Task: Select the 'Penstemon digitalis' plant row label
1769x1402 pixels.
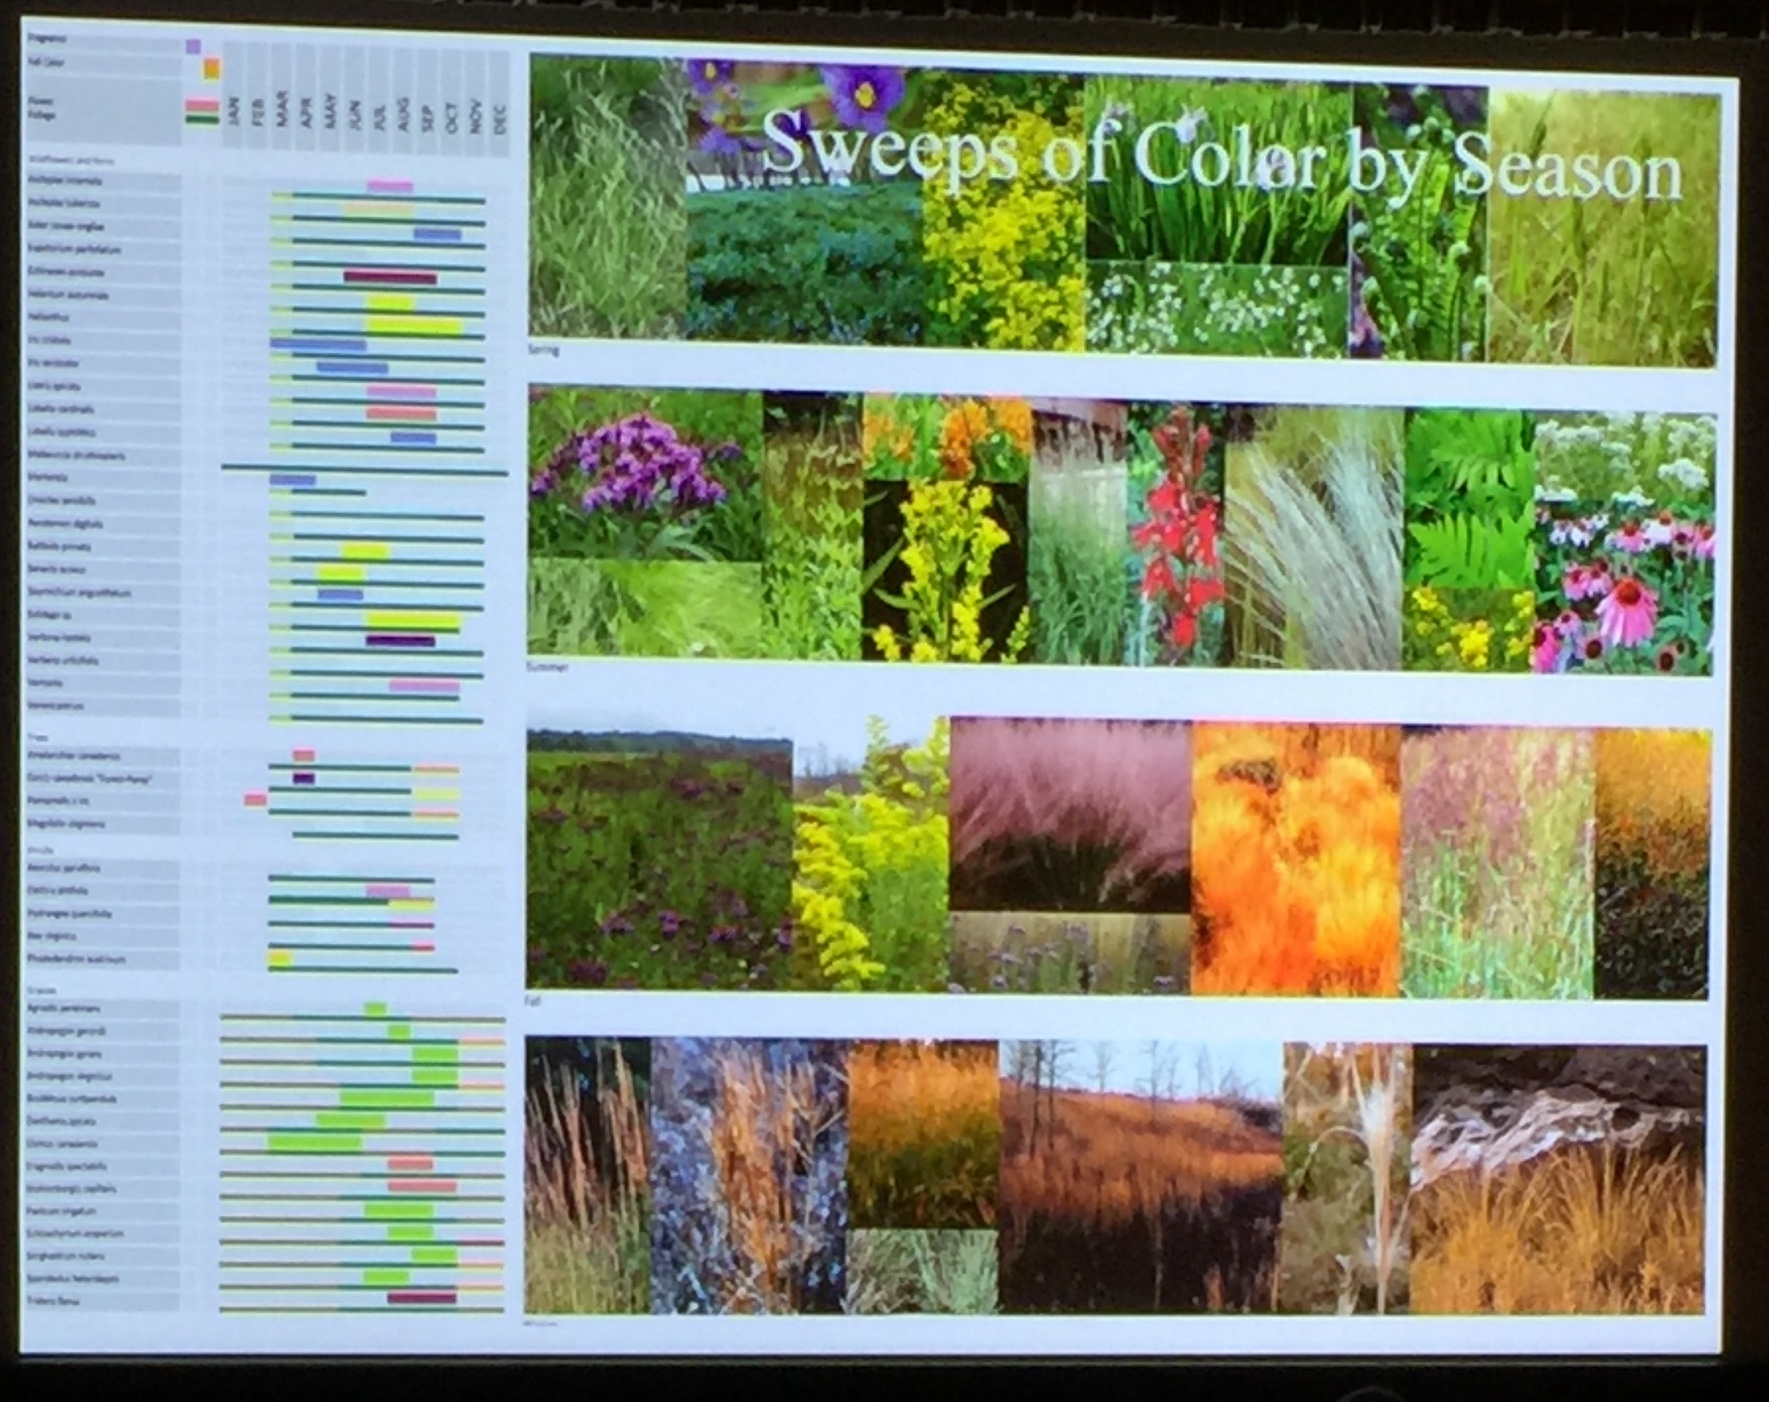Action: tap(65, 523)
